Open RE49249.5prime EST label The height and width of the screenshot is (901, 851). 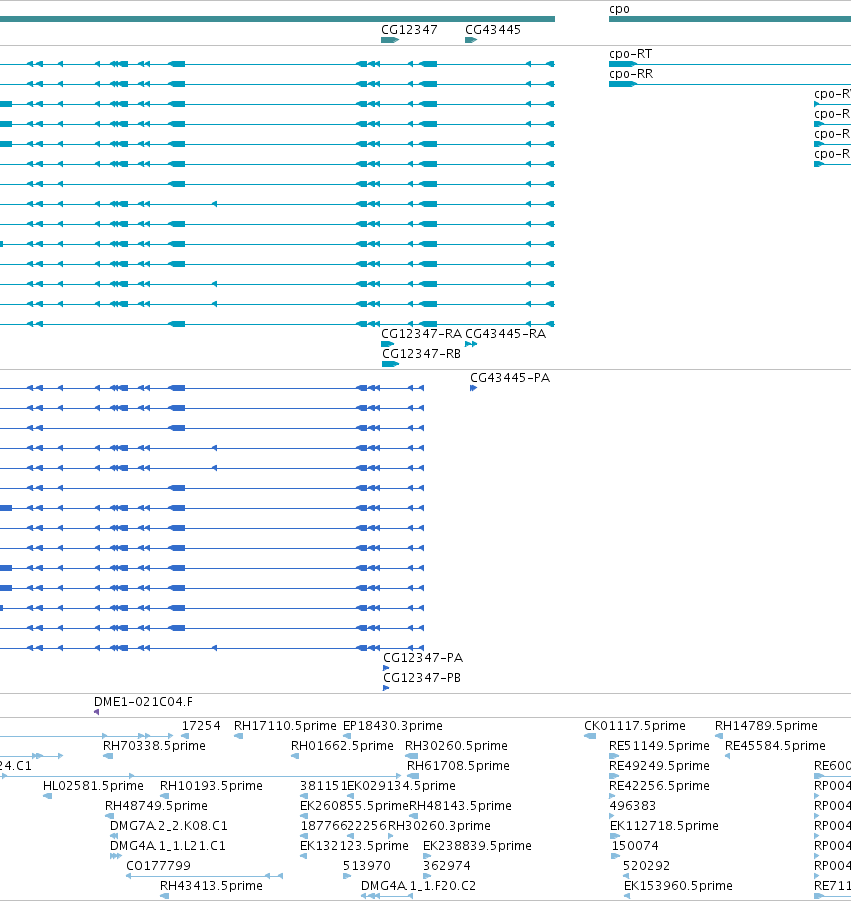coord(659,766)
